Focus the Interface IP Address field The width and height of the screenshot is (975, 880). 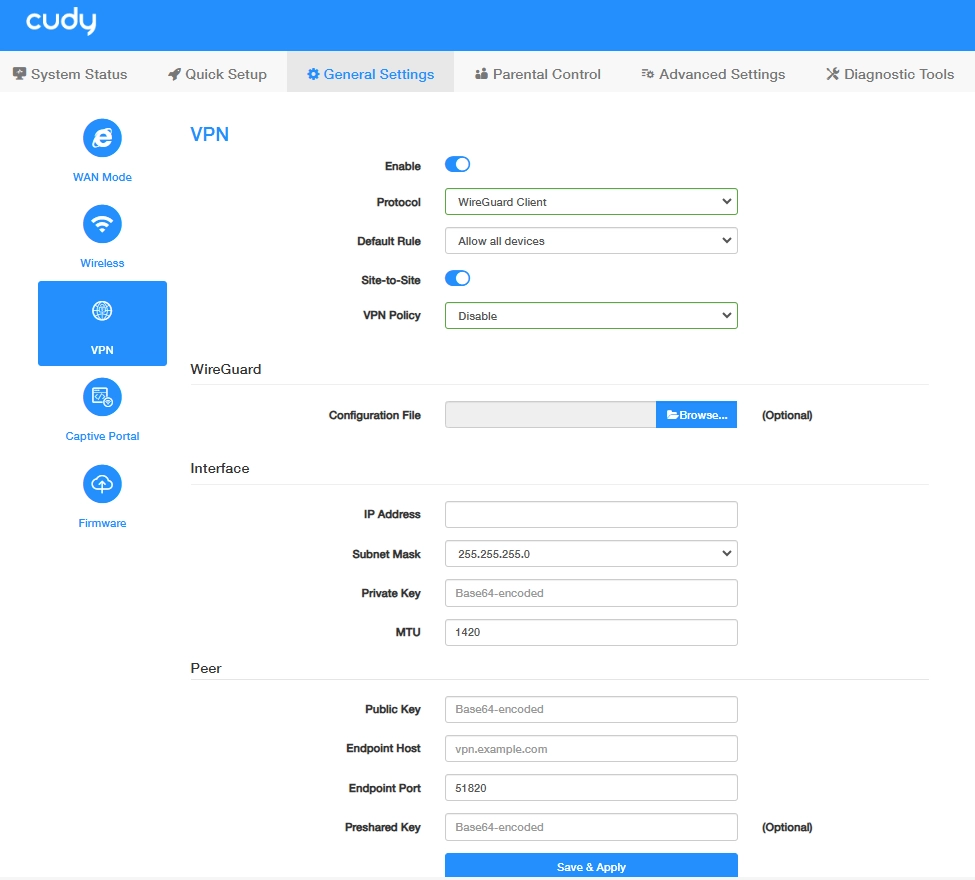591,514
